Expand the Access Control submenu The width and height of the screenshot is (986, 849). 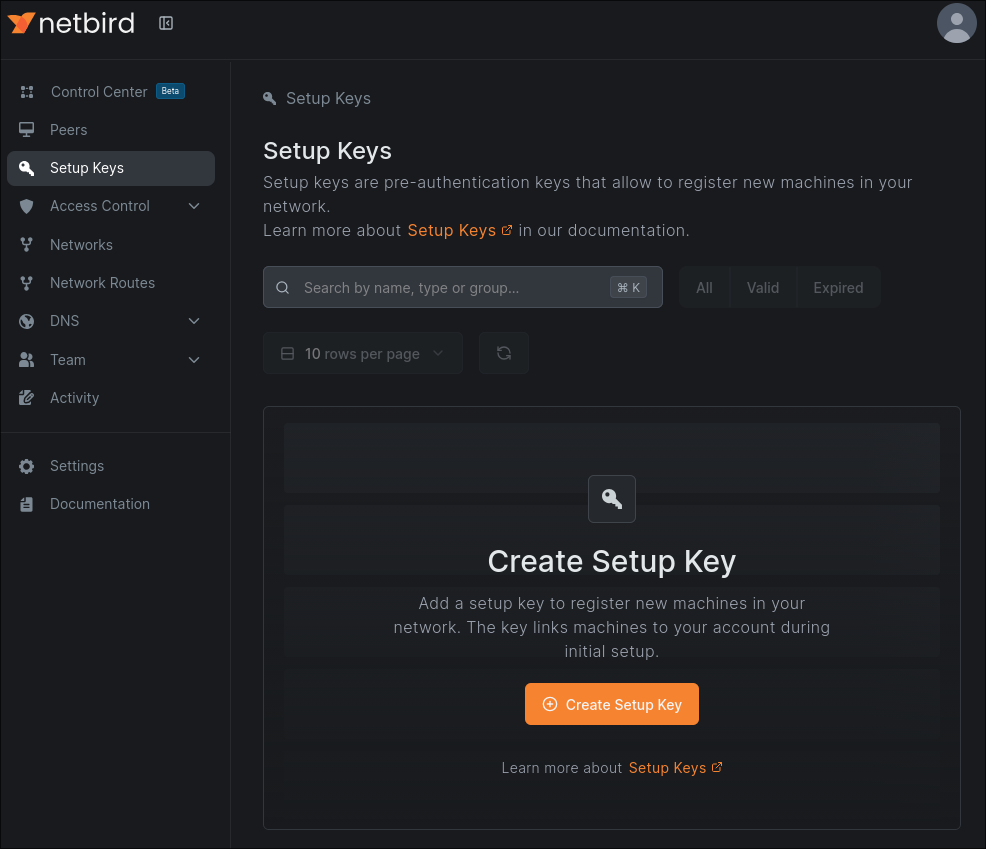point(194,206)
